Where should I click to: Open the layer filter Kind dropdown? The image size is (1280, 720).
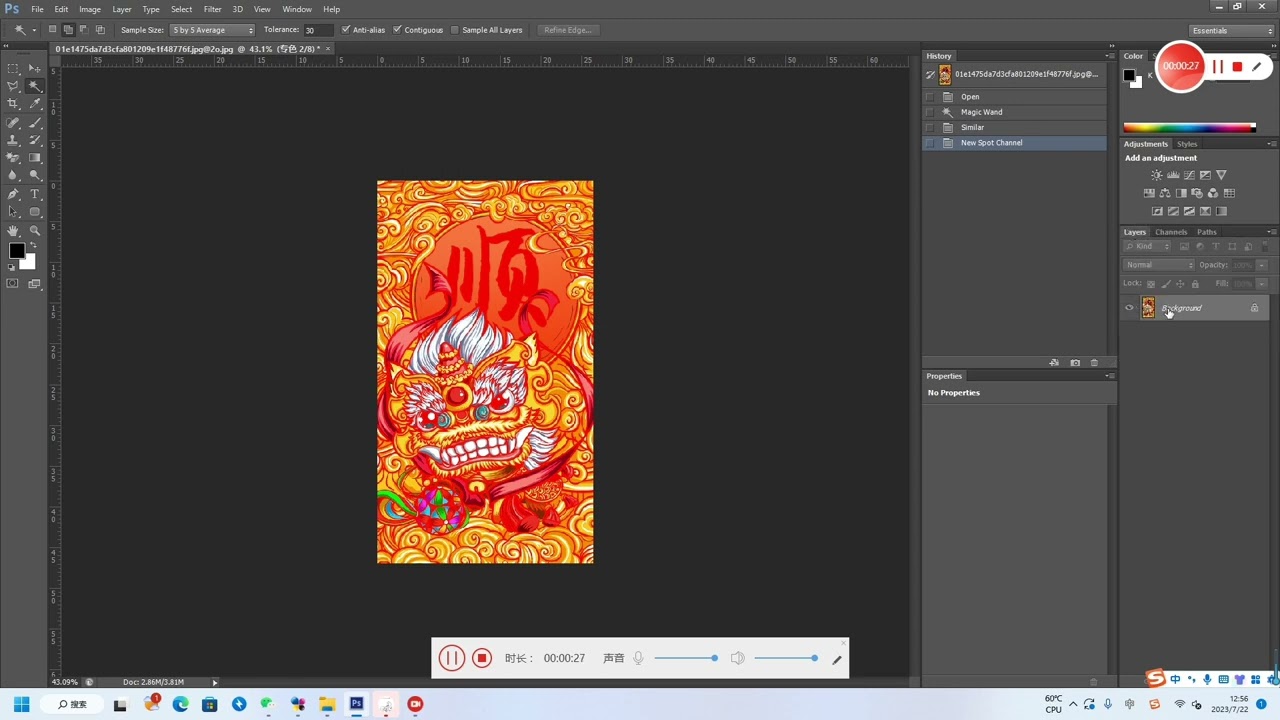click(1148, 246)
